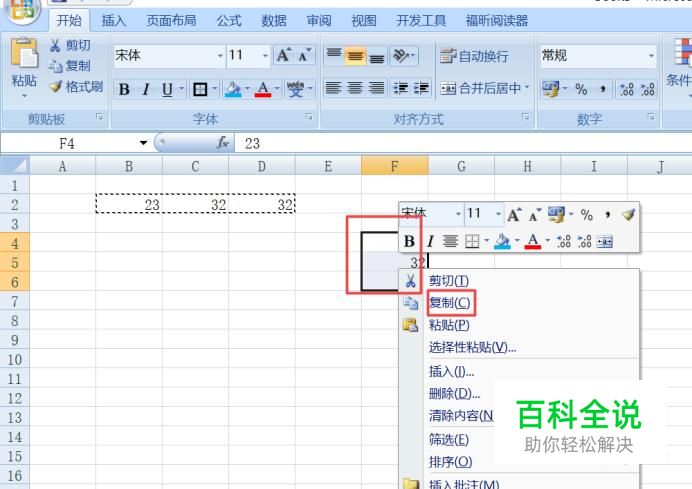
Task: Switch to the 页面布局 tab
Action: (x=171, y=20)
